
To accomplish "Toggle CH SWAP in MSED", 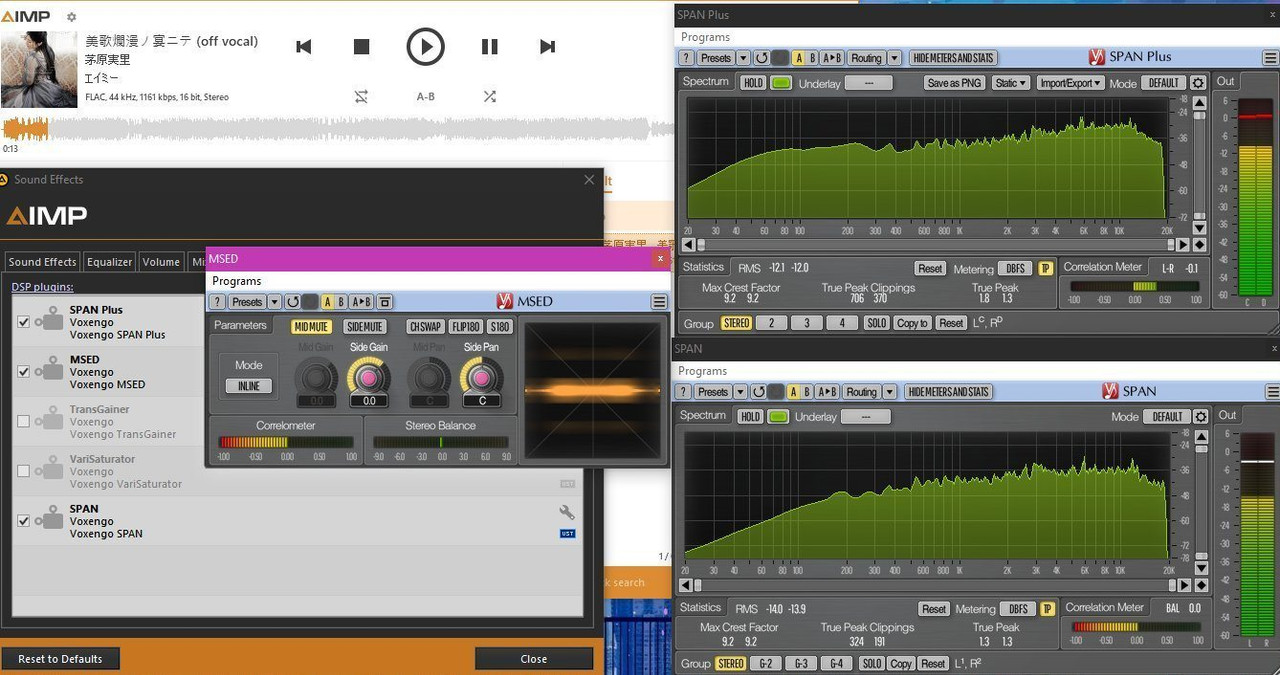I will (x=426, y=327).
